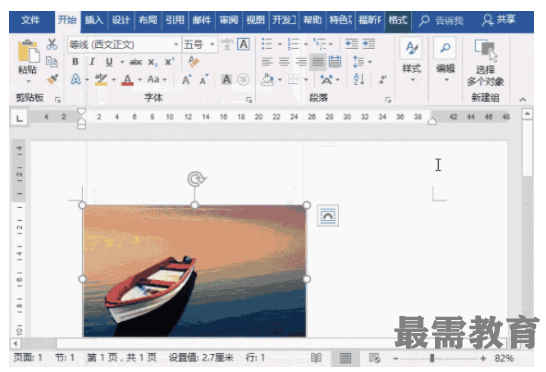546x372 pixels.
Task: Open shading paint bucket
Action: (x=267, y=80)
